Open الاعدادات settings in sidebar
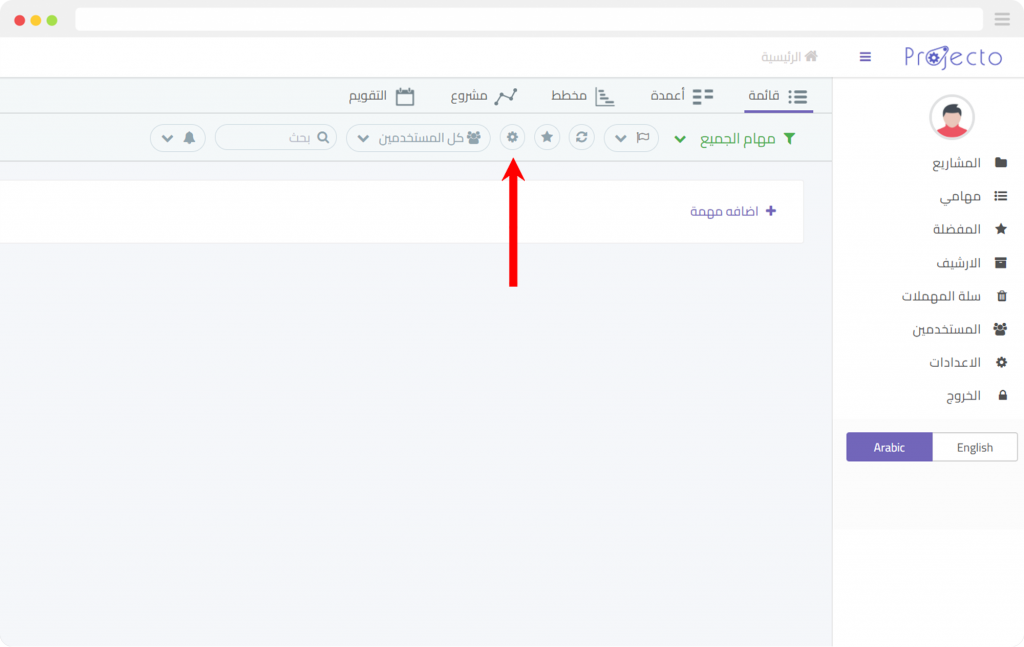The height and width of the screenshot is (647, 1024). click(968, 362)
